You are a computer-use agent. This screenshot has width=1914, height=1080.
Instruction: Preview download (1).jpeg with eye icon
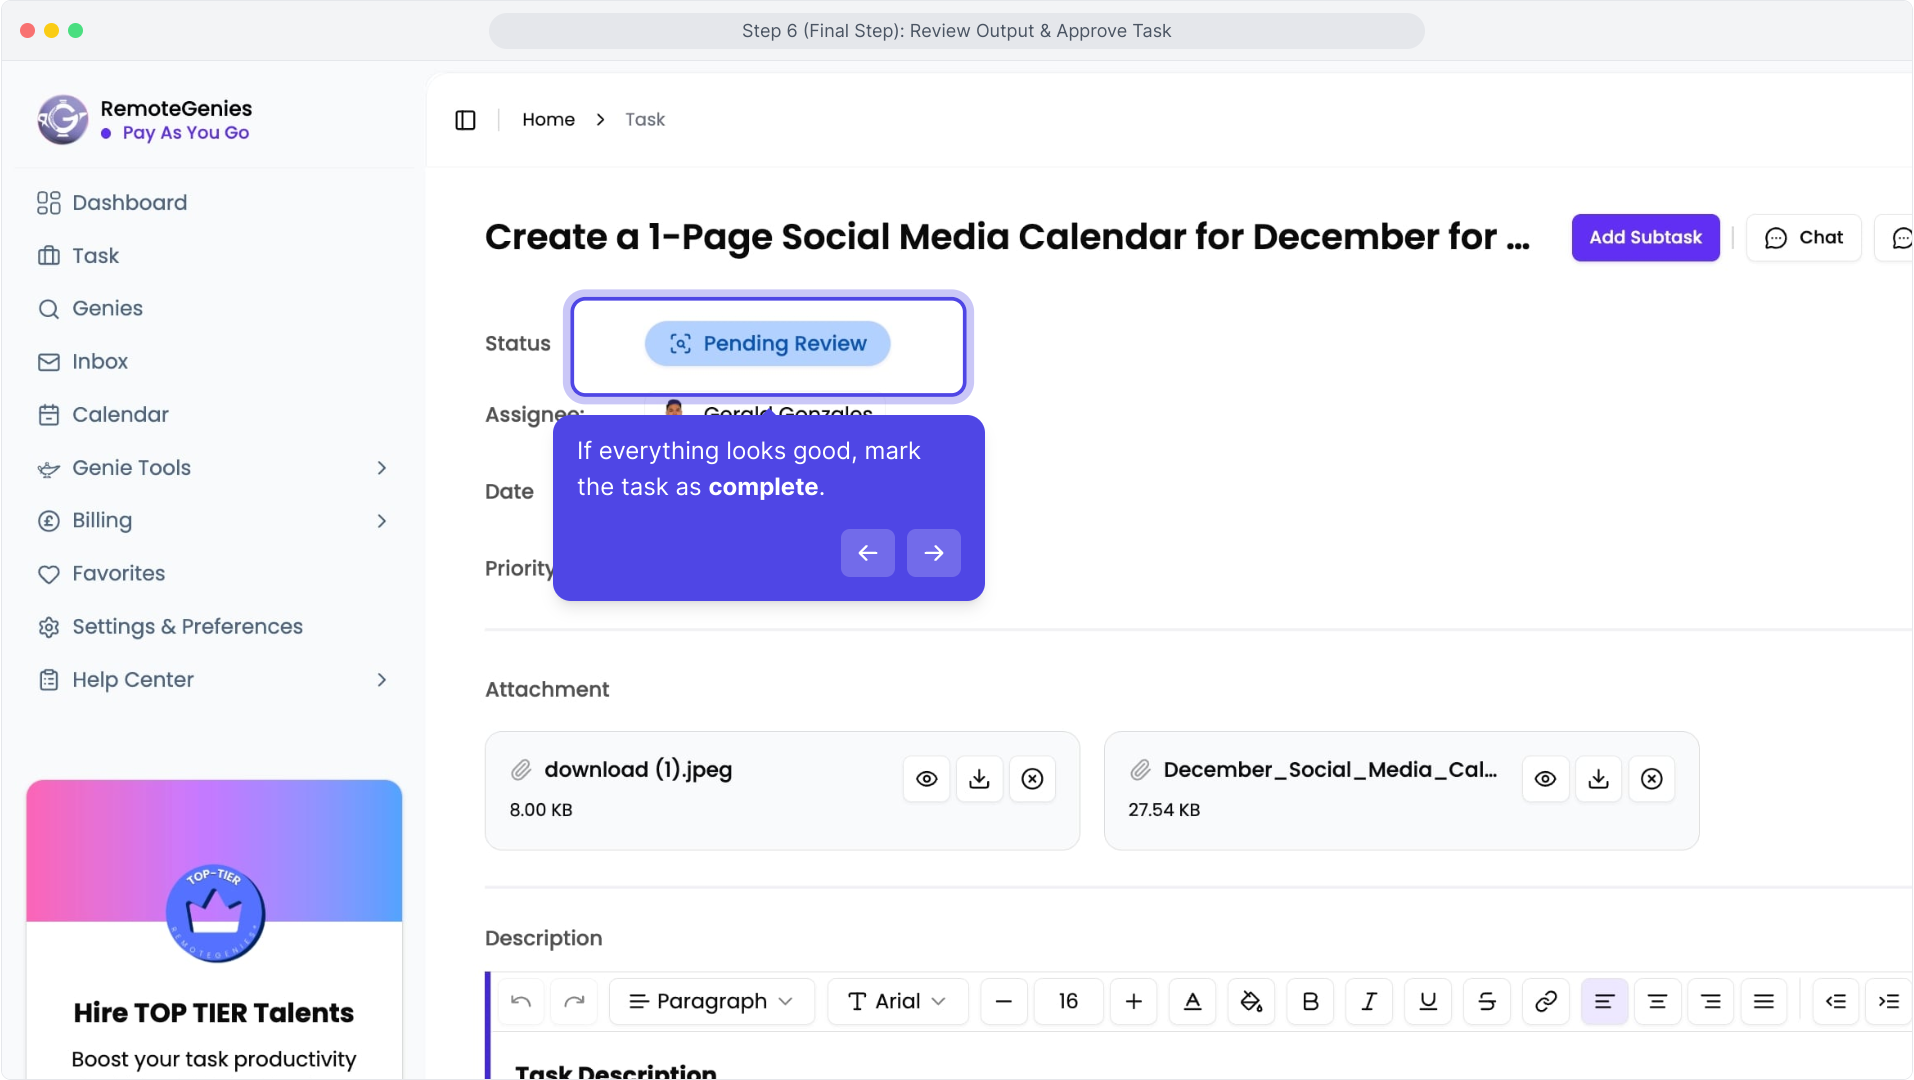tap(926, 779)
